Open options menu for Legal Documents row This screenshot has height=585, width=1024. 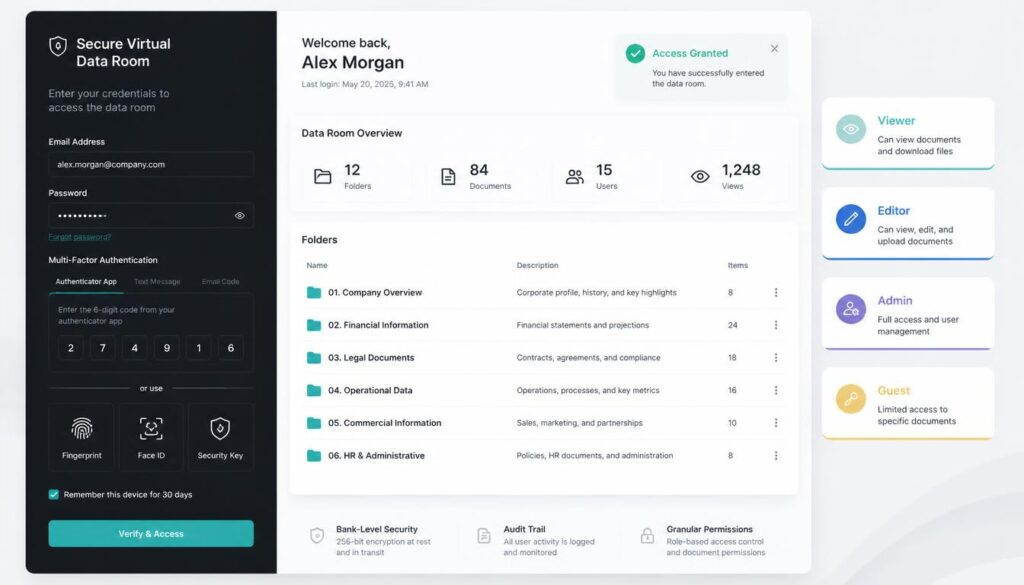click(776, 358)
